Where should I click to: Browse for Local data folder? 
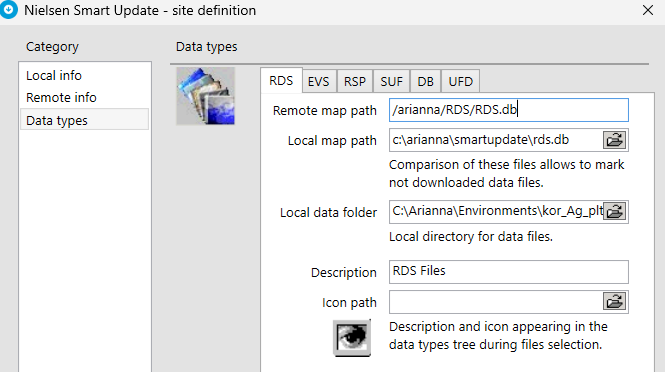615,211
